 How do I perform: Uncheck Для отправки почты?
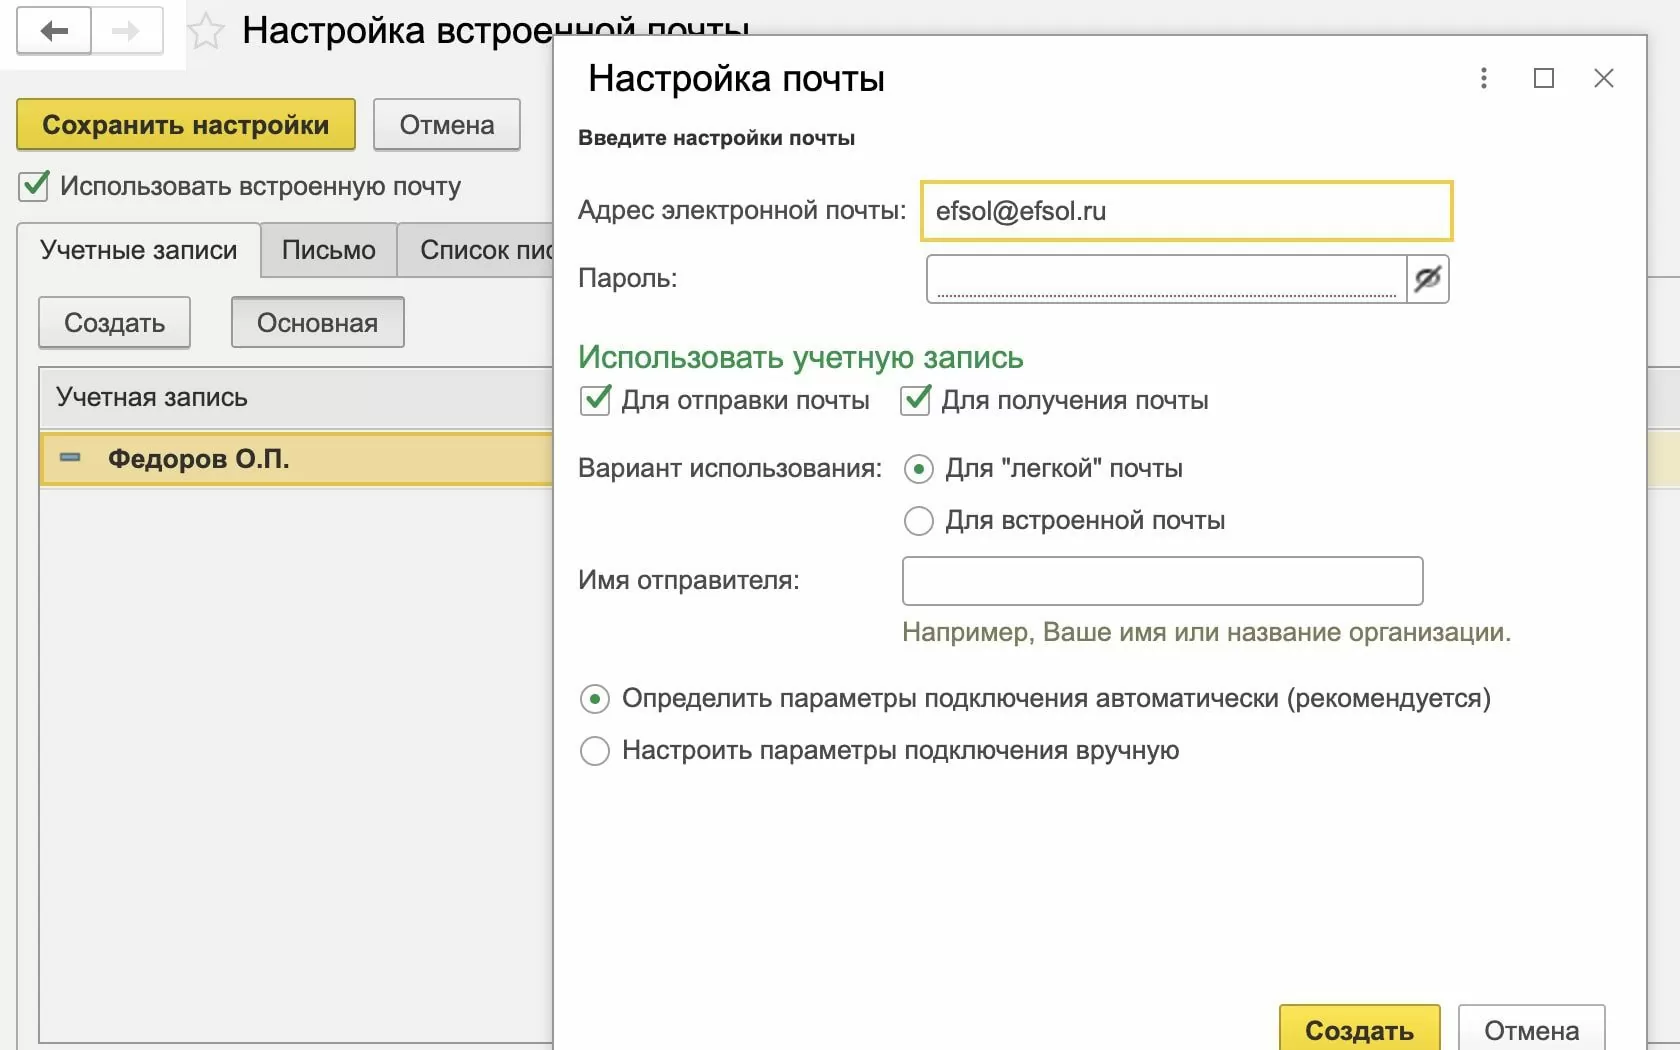coord(595,400)
